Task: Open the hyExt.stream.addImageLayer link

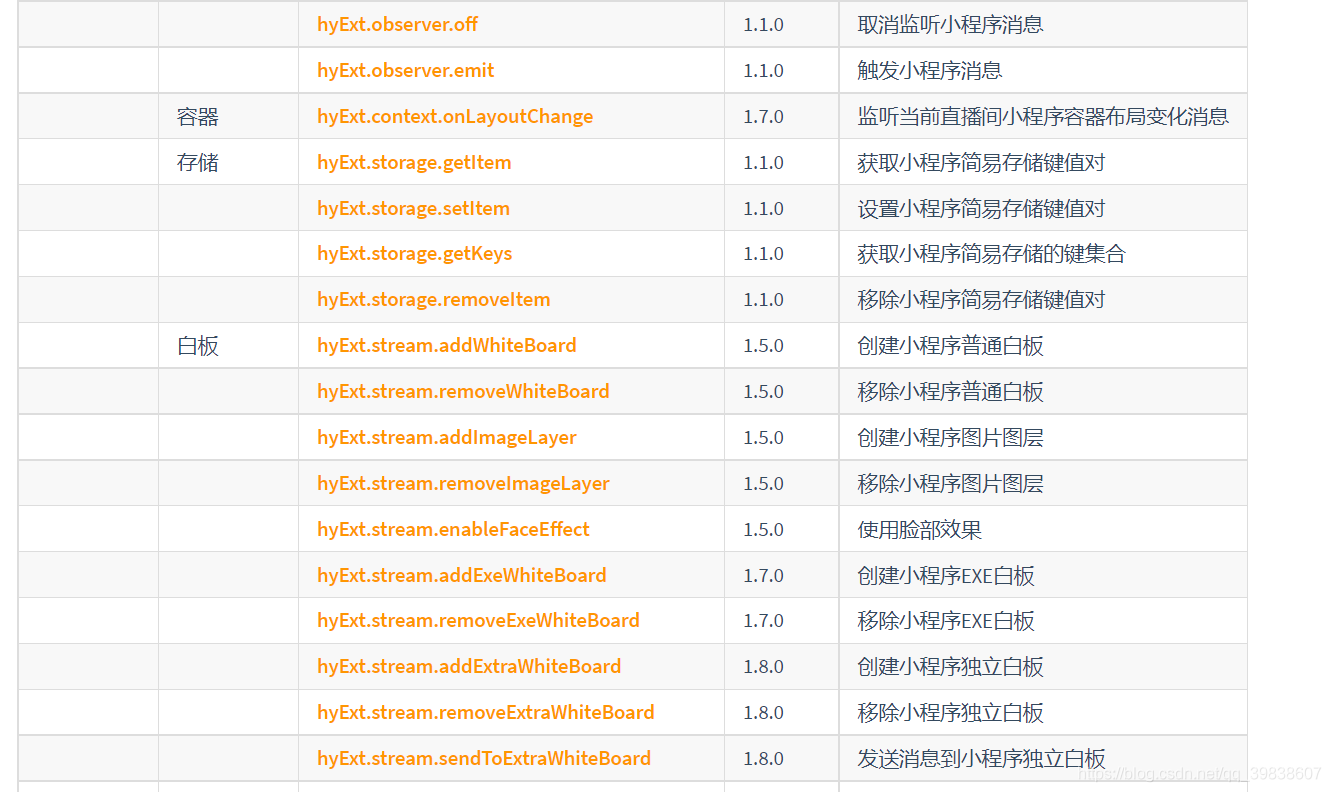Action: (x=446, y=437)
